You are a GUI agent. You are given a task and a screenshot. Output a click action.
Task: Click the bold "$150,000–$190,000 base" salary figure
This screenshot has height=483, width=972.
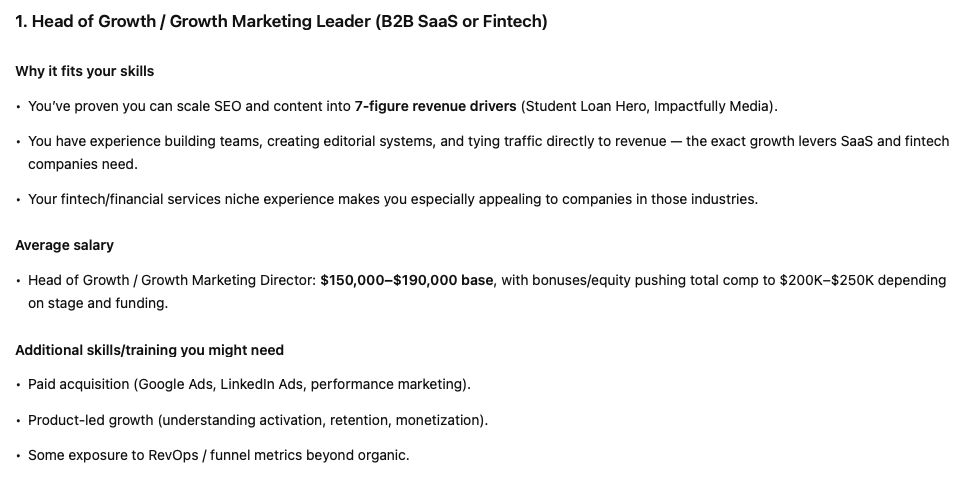[406, 280]
